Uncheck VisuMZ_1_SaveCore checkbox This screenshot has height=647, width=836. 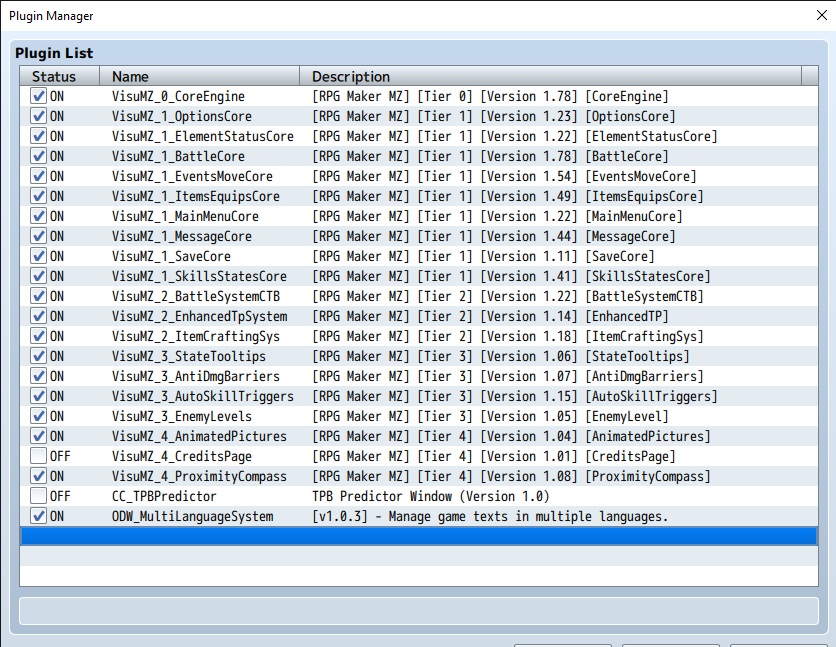click(x=38, y=256)
